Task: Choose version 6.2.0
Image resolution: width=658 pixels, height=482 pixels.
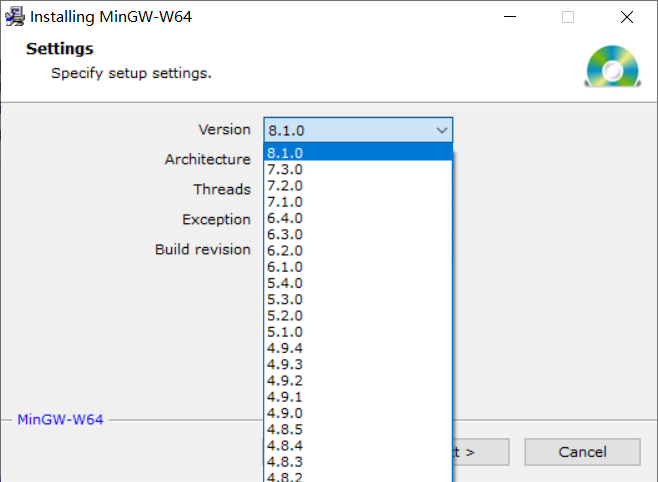Action: pos(358,250)
